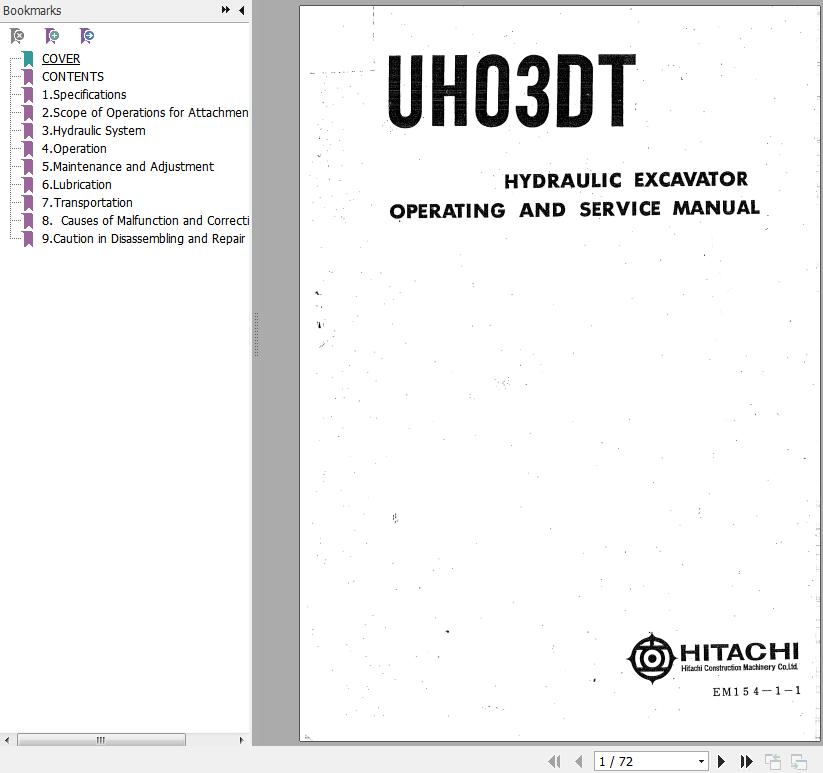Viewport: 823px width, 773px height.
Task: Click the Bookmarks panel title
Action: (32, 10)
